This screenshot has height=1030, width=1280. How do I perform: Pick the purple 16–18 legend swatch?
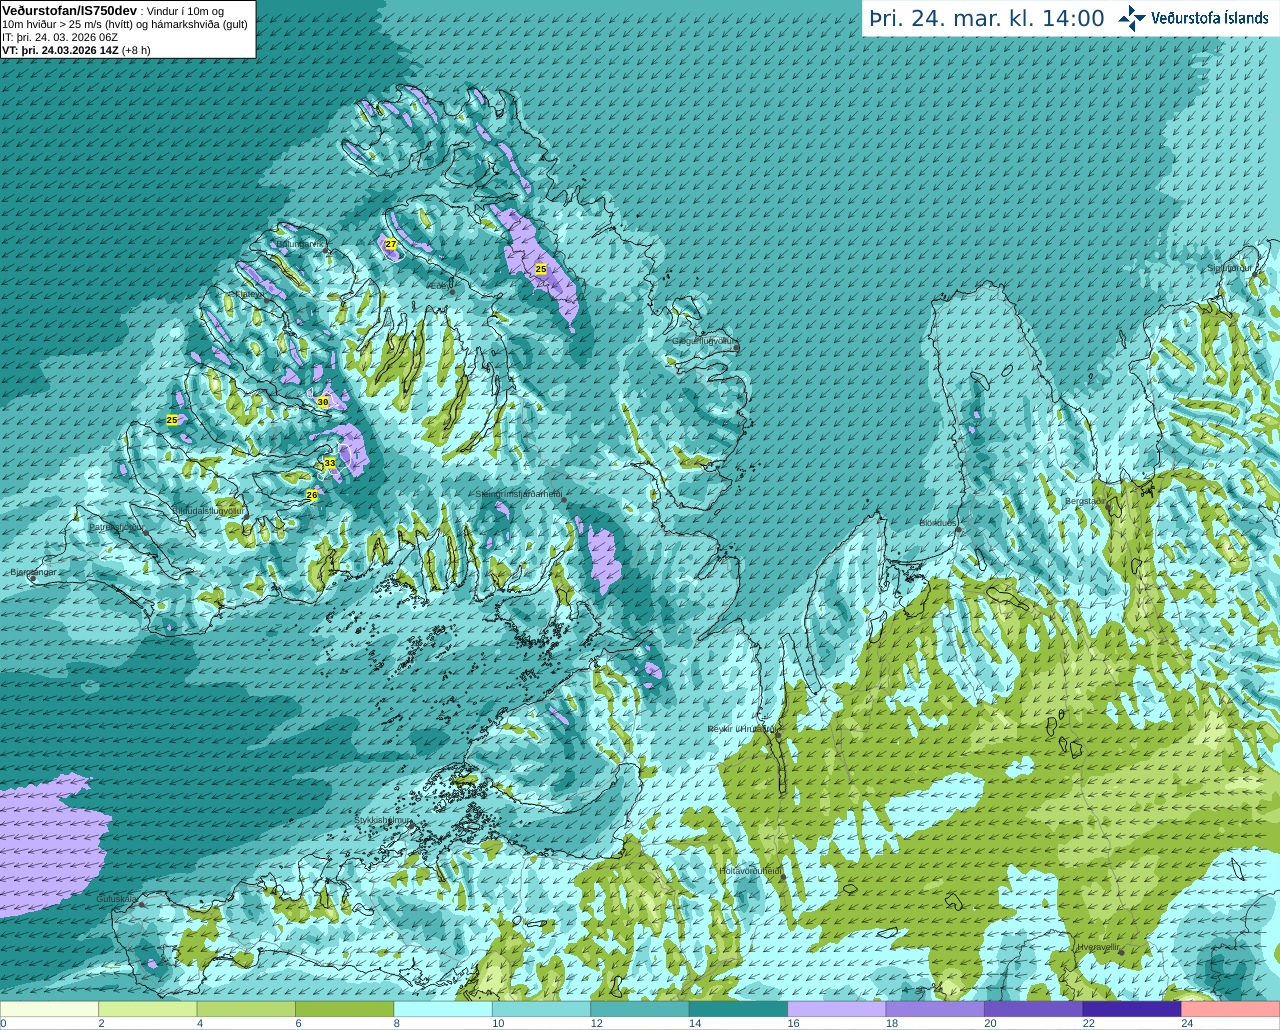tap(837, 1009)
